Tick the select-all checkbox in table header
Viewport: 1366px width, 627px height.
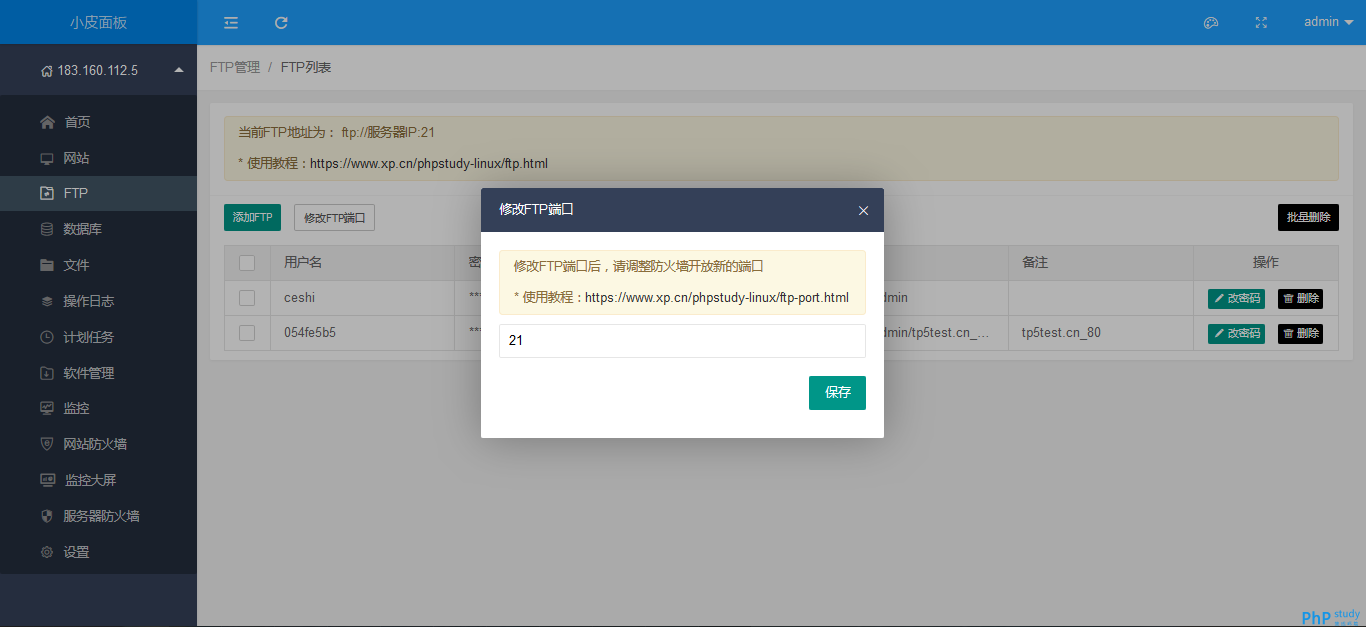[x=247, y=263]
